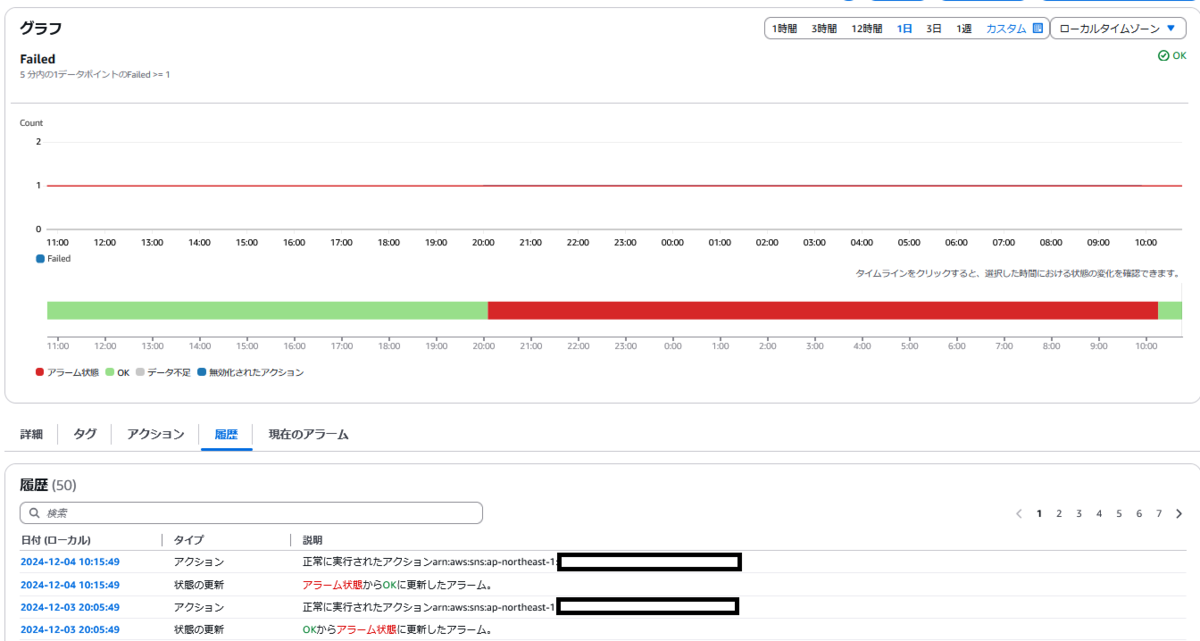Image resolution: width=1200 pixels, height=641 pixels.
Task: Open the 2024-12-04 10:15:49 アクション entry
Action: coord(70,562)
